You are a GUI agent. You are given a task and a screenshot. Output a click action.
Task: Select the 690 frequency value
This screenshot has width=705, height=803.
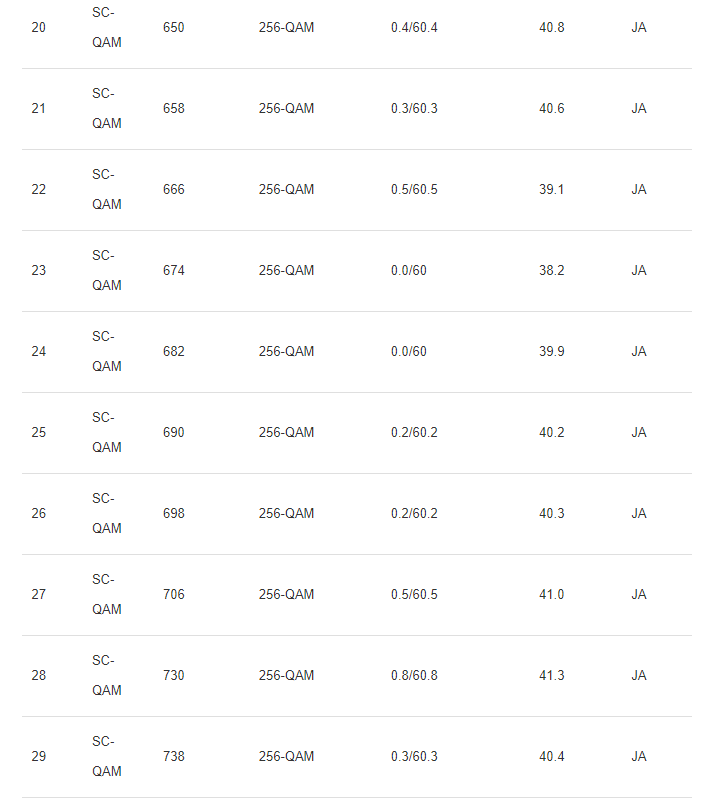coord(174,432)
